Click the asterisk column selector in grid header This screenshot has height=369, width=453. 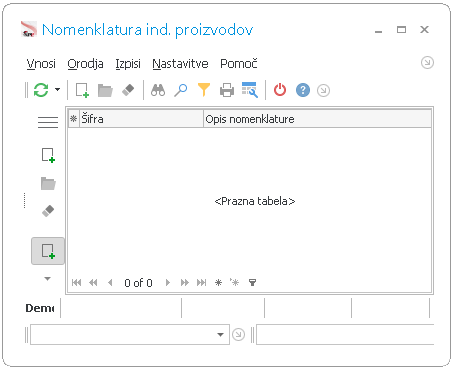74,119
